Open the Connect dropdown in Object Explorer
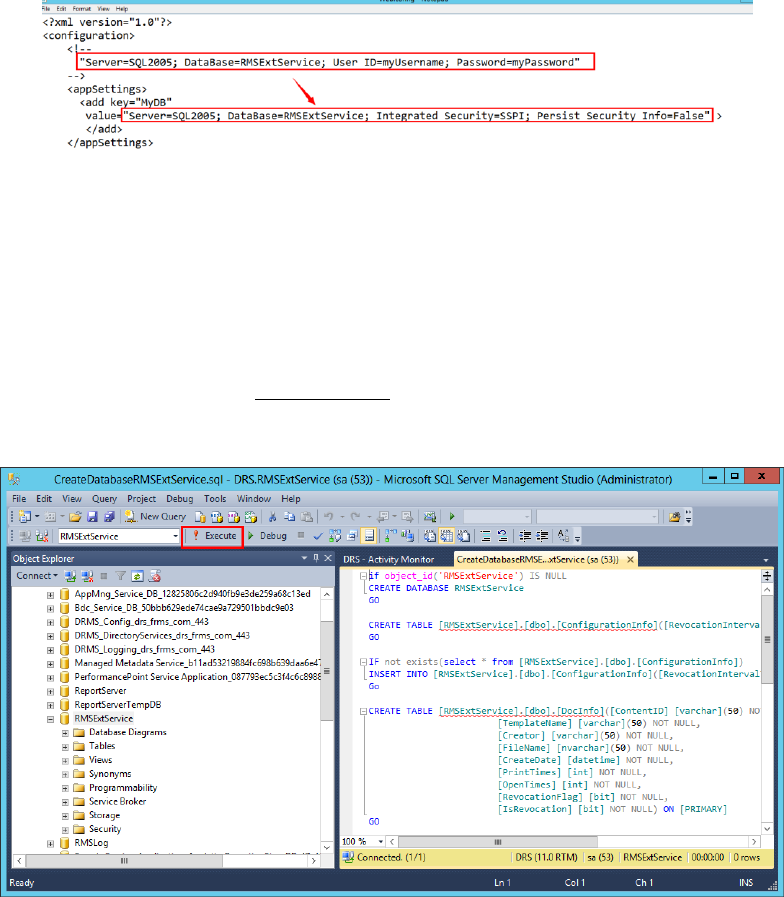The height and width of the screenshot is (897, 784). coord(37,576)
